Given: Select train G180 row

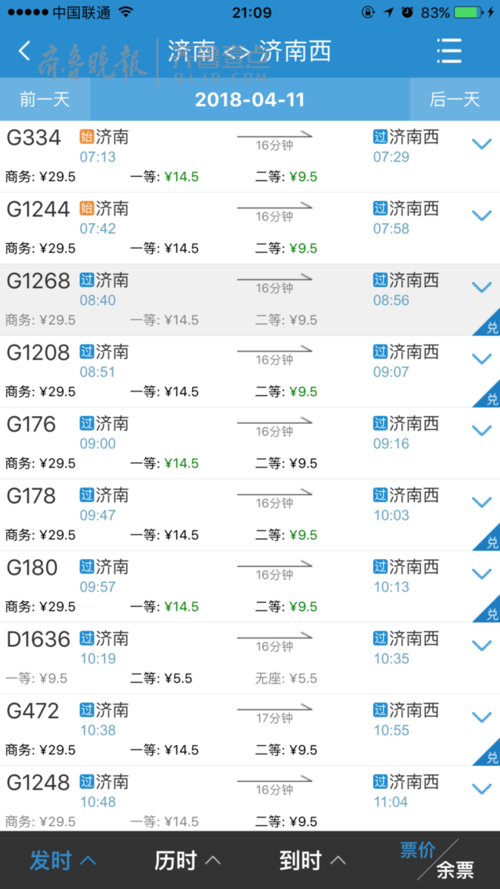Looking at the screenshot, I should (x=250, y=586).
